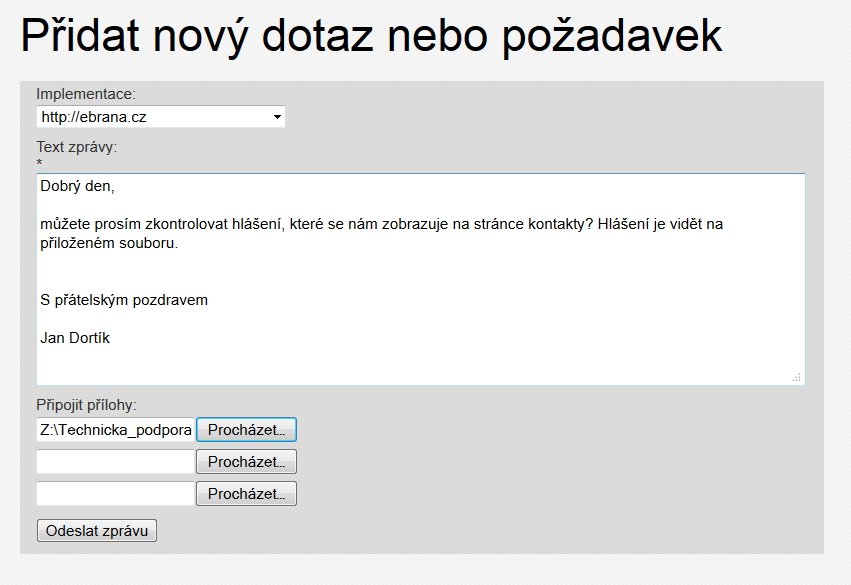Viewport: 851px width, 585px height.
Task: Click the 'Přidat nový dotaz nebo požadavek' heading
Action: (371, 37)
